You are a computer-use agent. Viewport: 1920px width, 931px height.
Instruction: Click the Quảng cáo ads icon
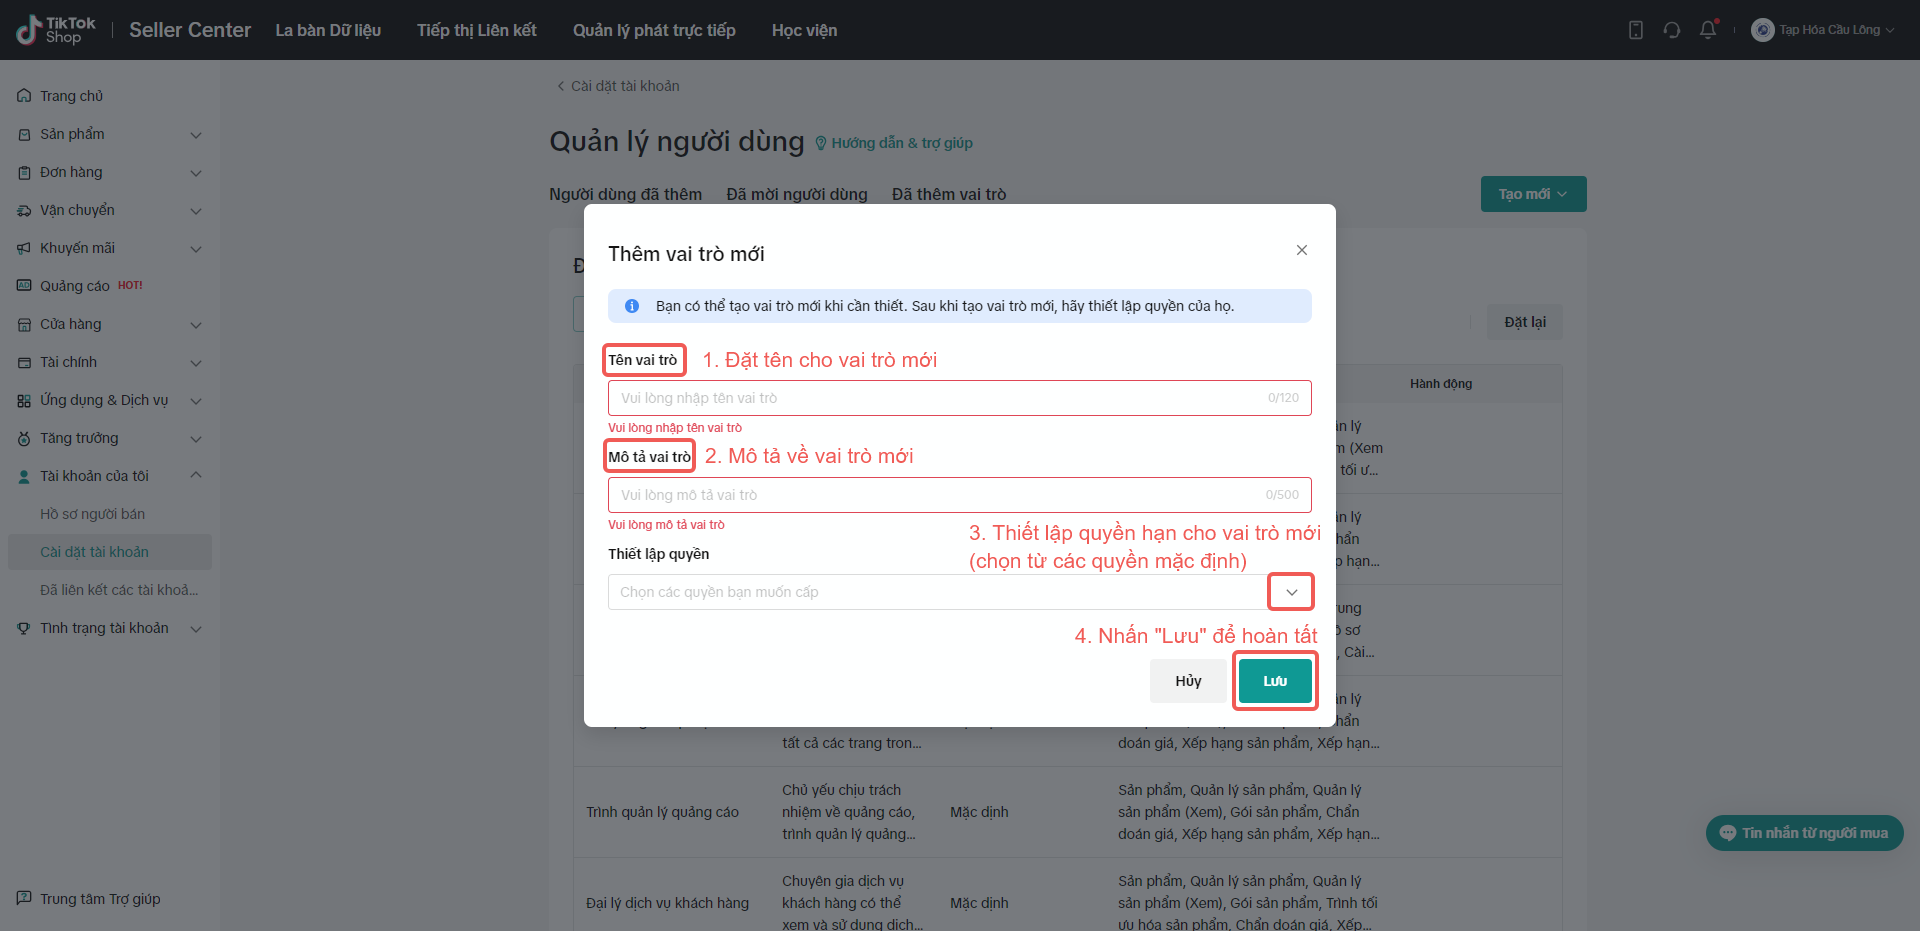tap(24, 286)
